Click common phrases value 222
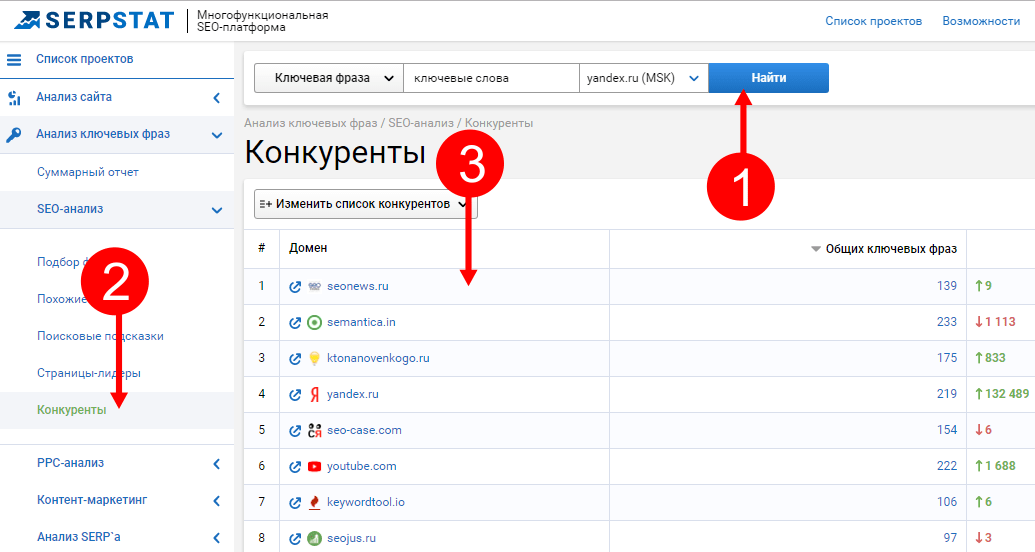 [x=947, y=466]
